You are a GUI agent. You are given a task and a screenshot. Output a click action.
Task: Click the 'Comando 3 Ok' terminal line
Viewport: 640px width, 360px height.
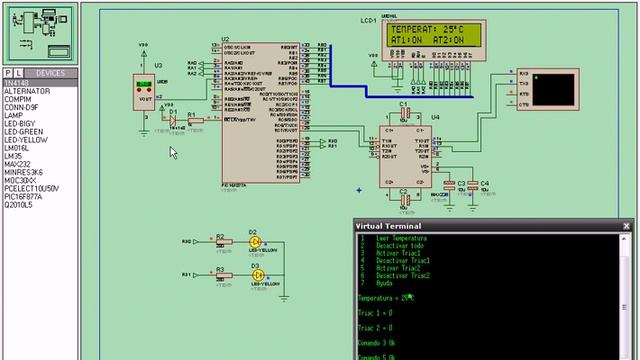coord(376,343)
